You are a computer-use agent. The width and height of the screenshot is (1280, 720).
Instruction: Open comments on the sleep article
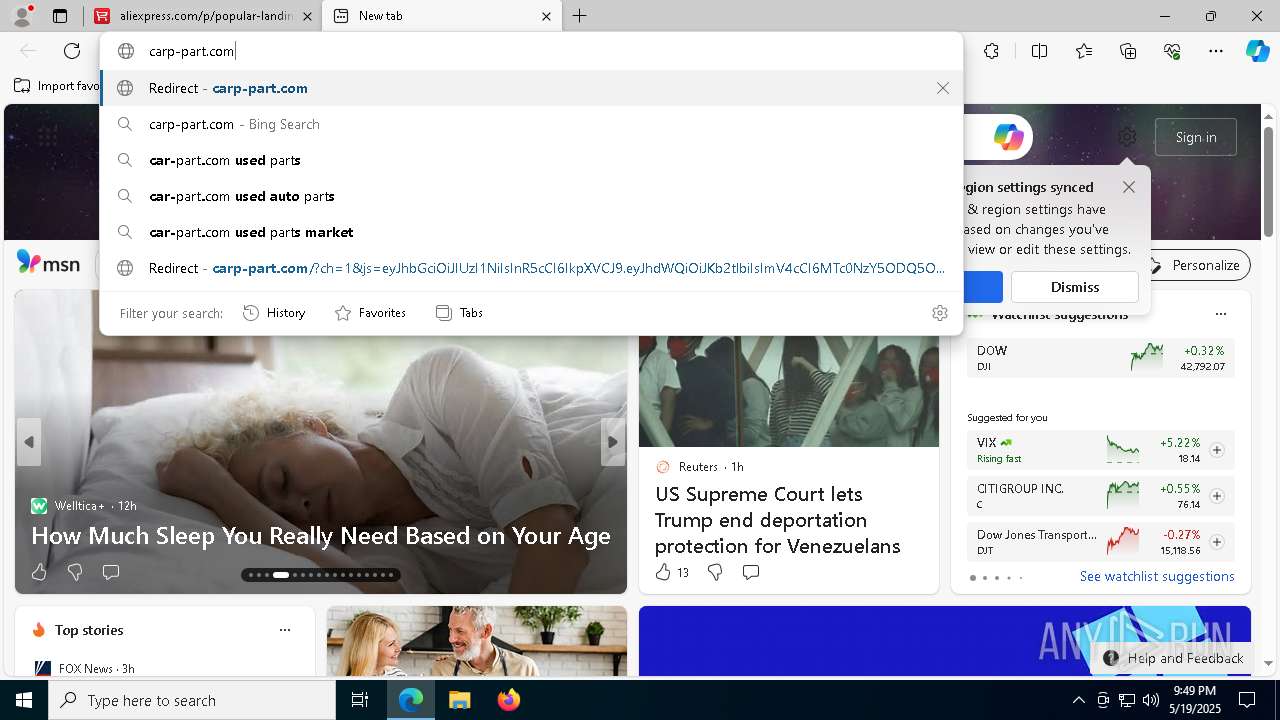111,572
